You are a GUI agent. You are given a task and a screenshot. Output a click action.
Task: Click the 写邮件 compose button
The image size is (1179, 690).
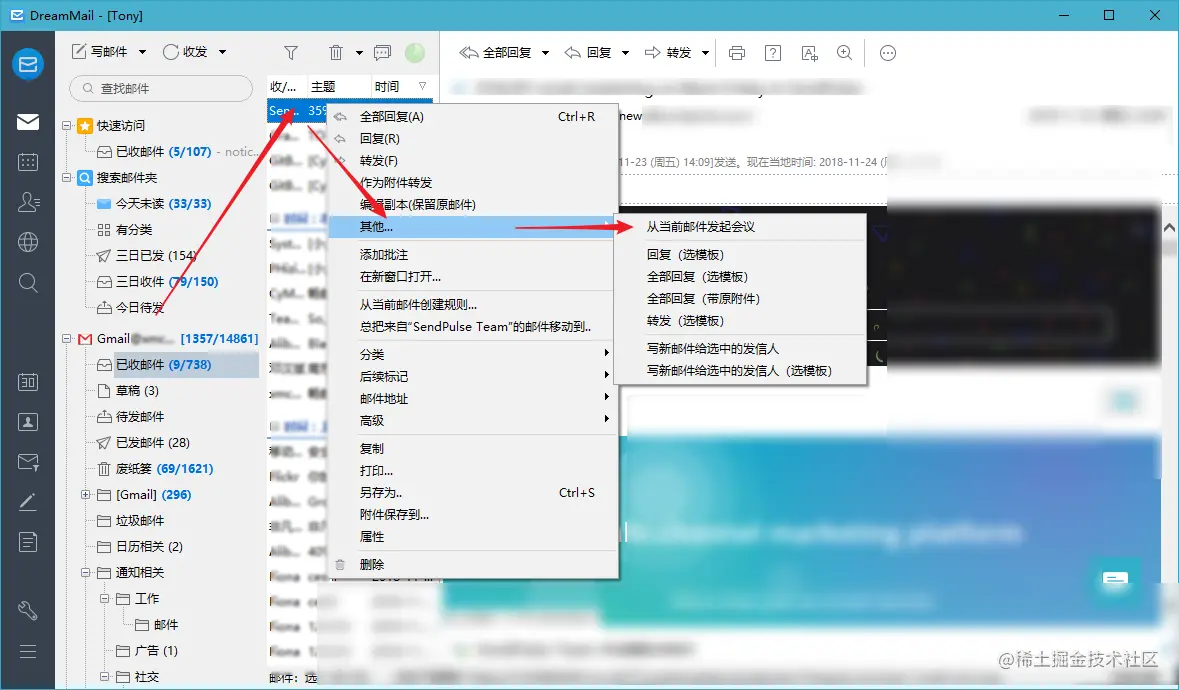click(100, 52)
